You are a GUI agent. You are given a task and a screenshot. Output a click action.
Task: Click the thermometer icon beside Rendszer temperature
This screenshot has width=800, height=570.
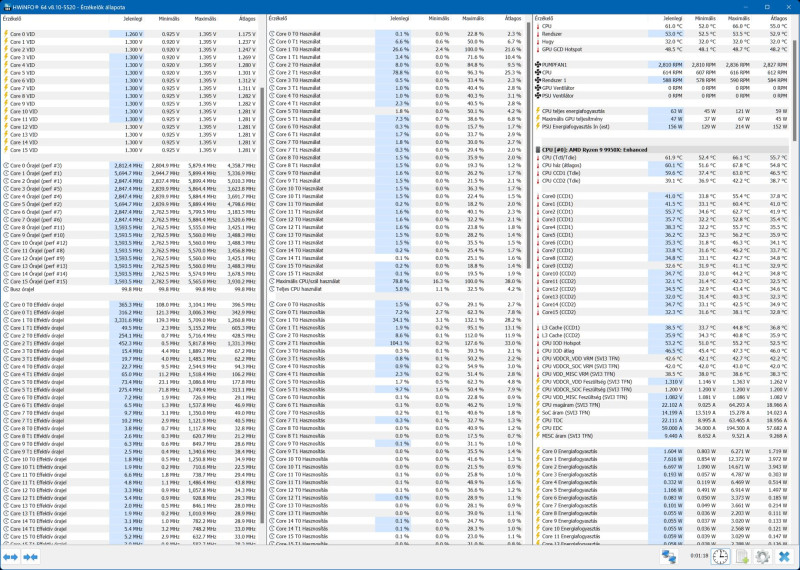538,34
